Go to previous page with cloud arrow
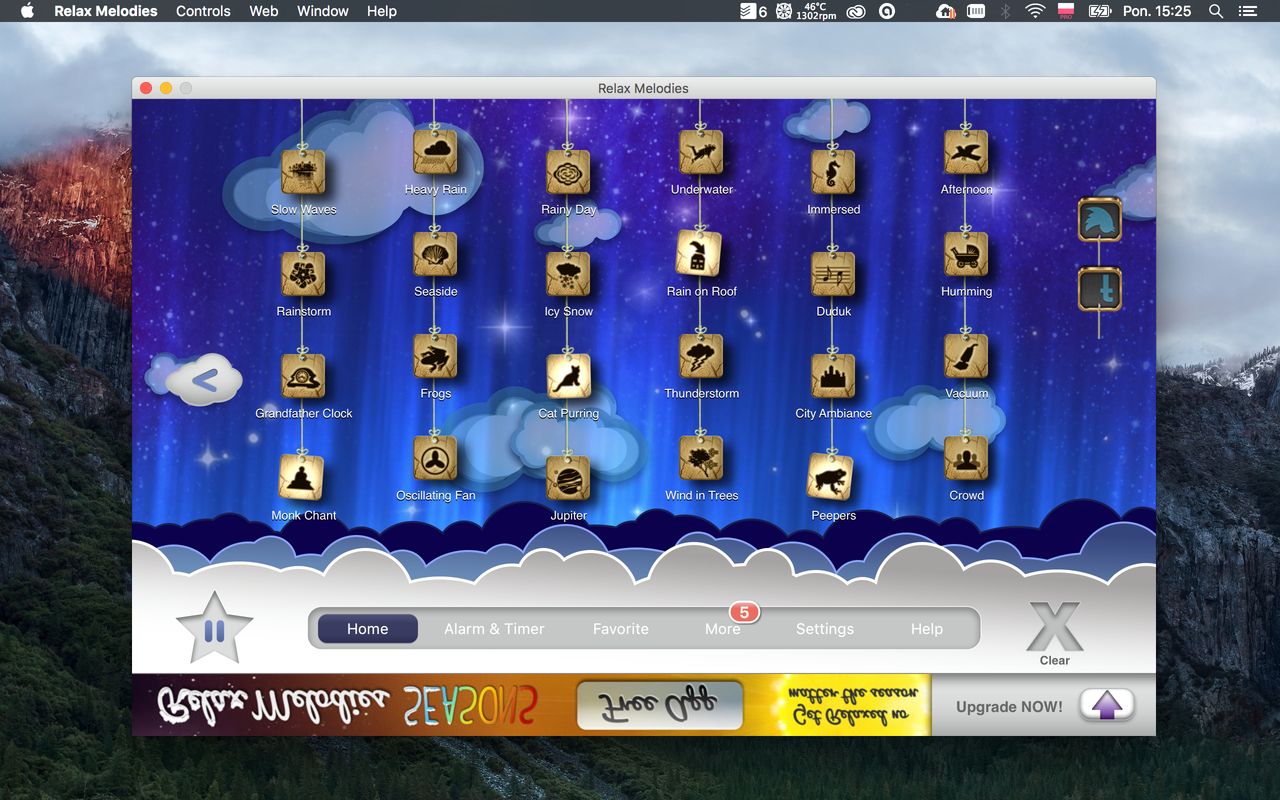This screenshot has width=1280, height=800. 204,380
